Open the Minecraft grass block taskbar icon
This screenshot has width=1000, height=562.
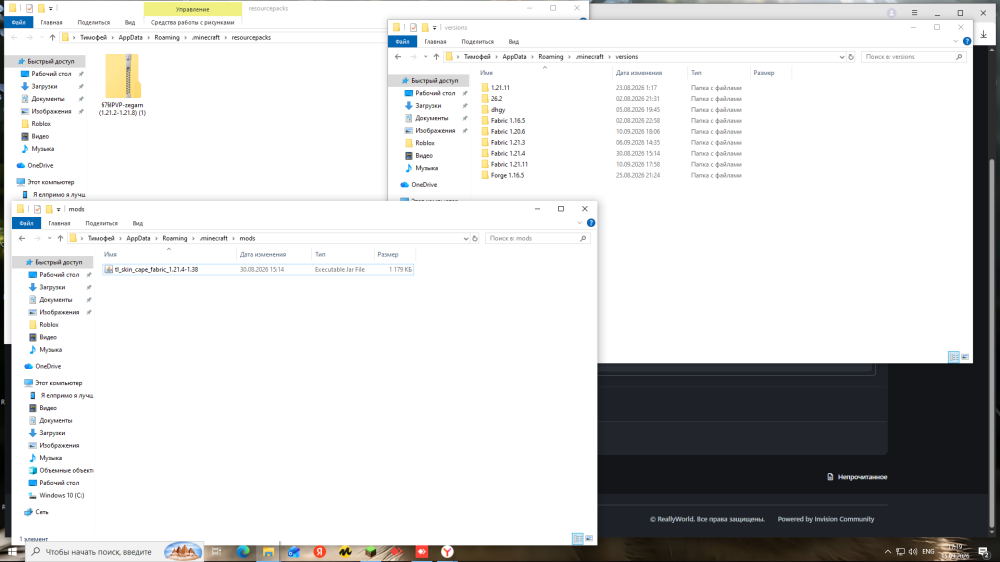coord(371,552)
